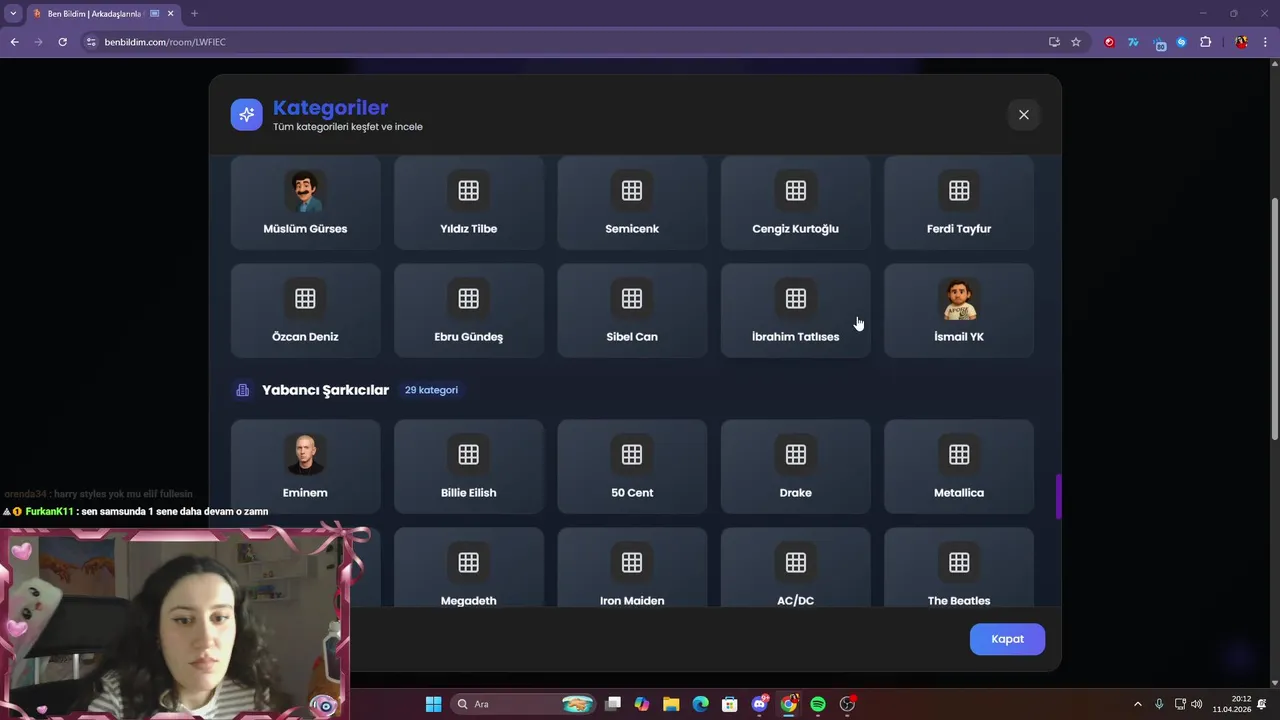Open the Extensions puzzle icon
This screenshot has width=1280, height=720.
pyautogui.click(x=1206, y=42)
